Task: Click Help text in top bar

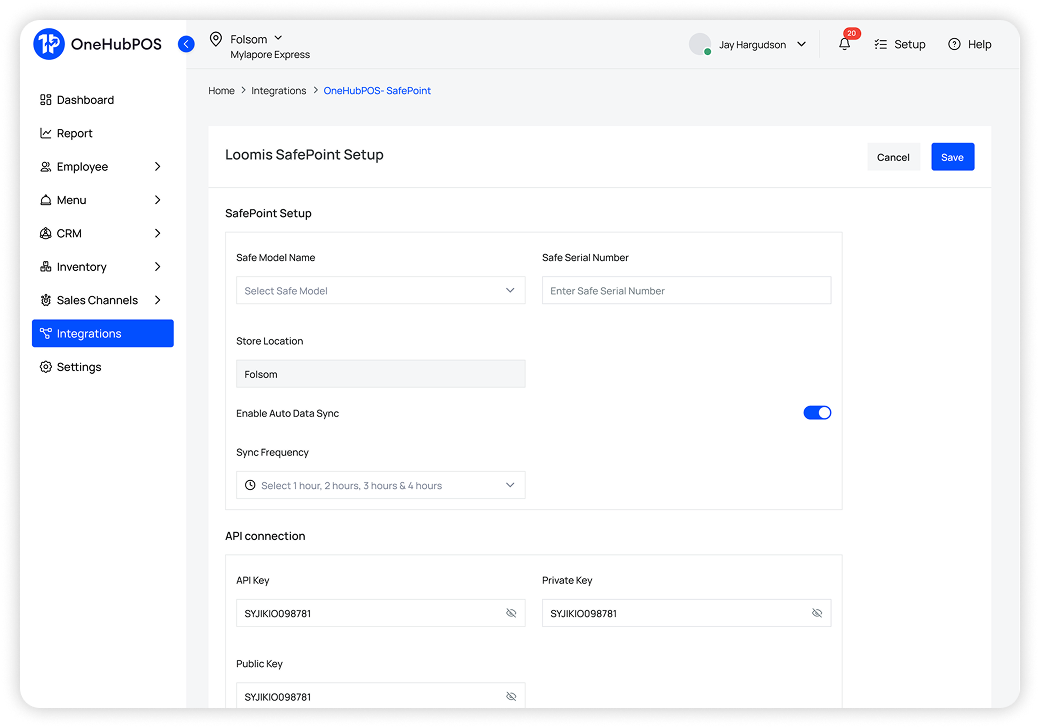Action: tap(980, 44)
